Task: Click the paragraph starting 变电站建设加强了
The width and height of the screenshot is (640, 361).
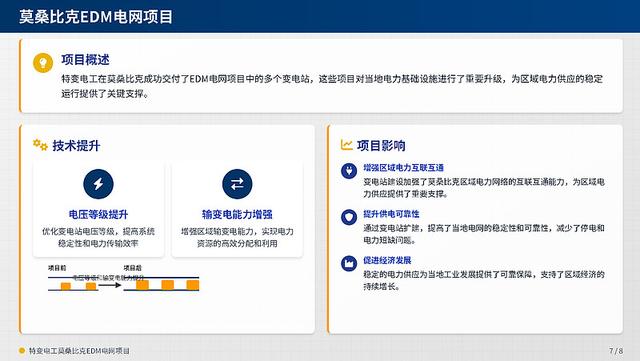Action: (x=484, y=187)
